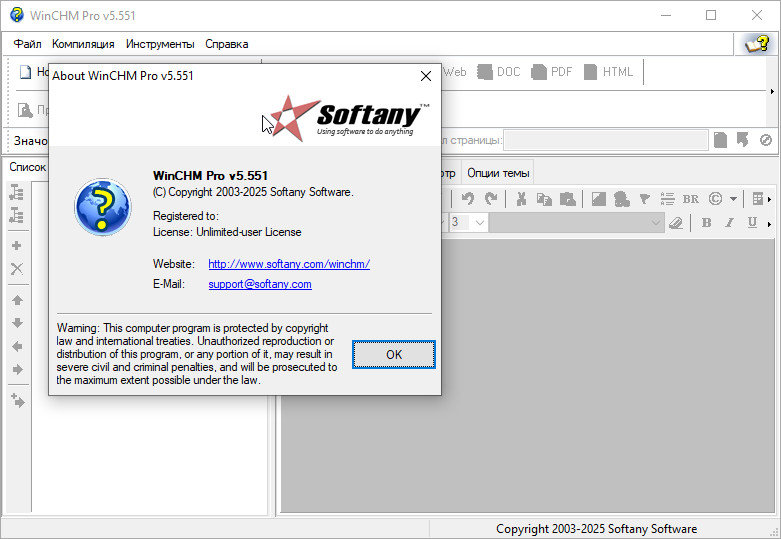781x539 pixels.
Task: Click the page file input field
Action: coord(605,141)
